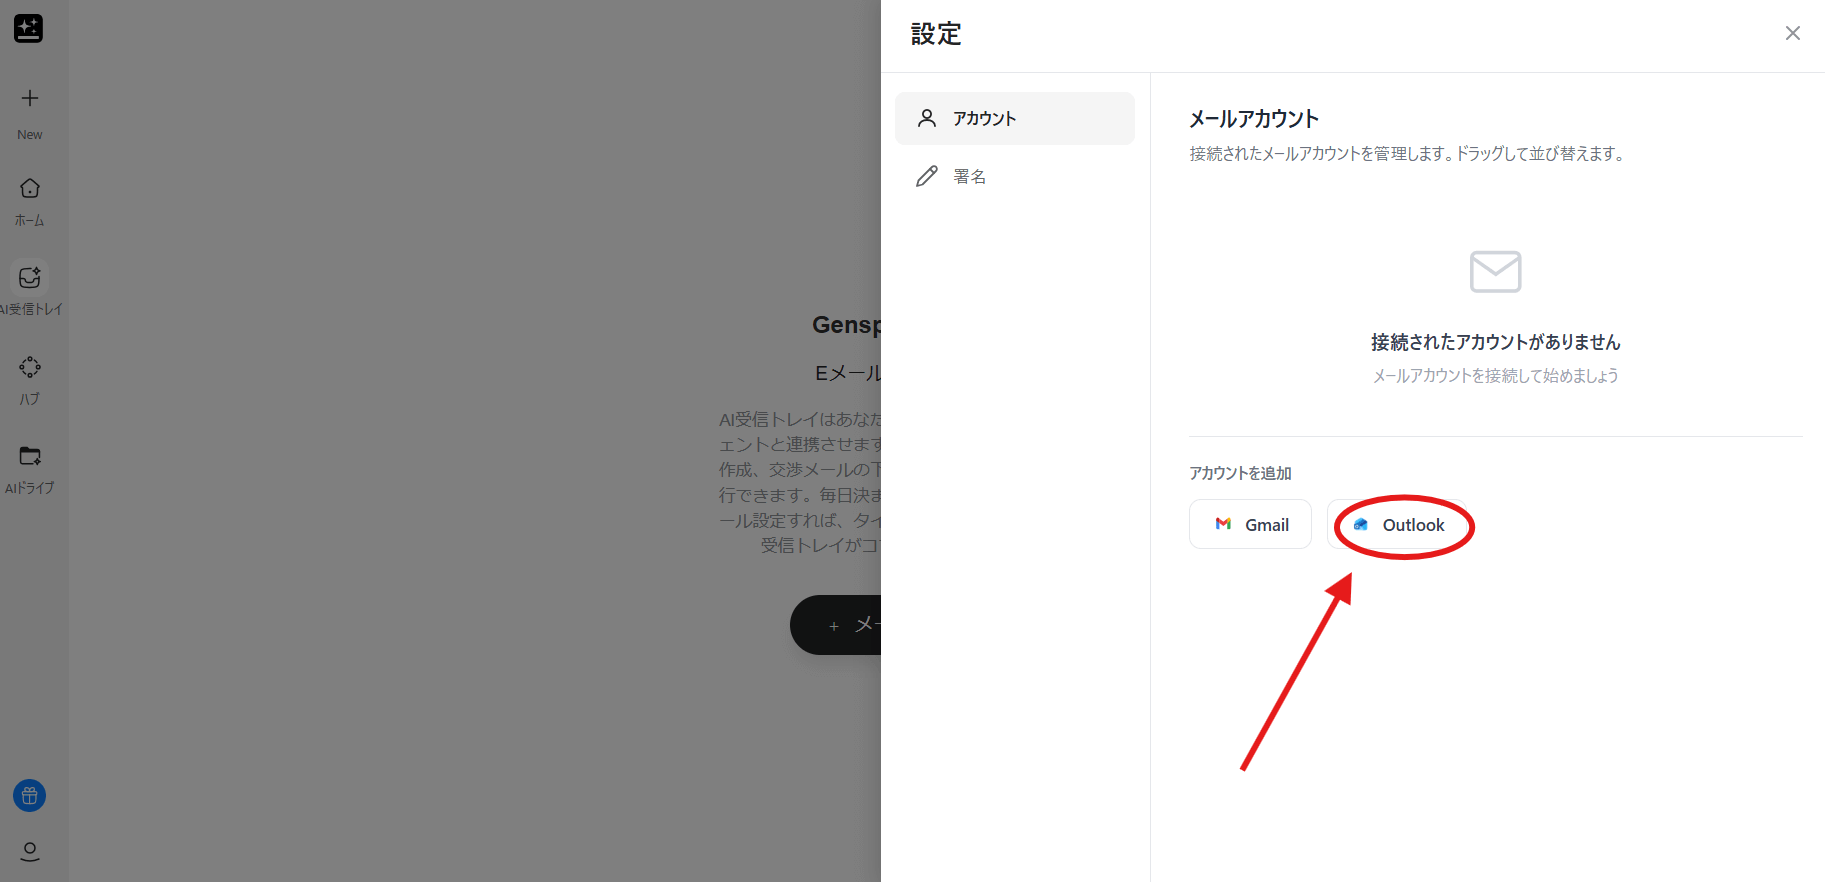
Task: Select the アカウント settings tab
Action: (1014, 119)
